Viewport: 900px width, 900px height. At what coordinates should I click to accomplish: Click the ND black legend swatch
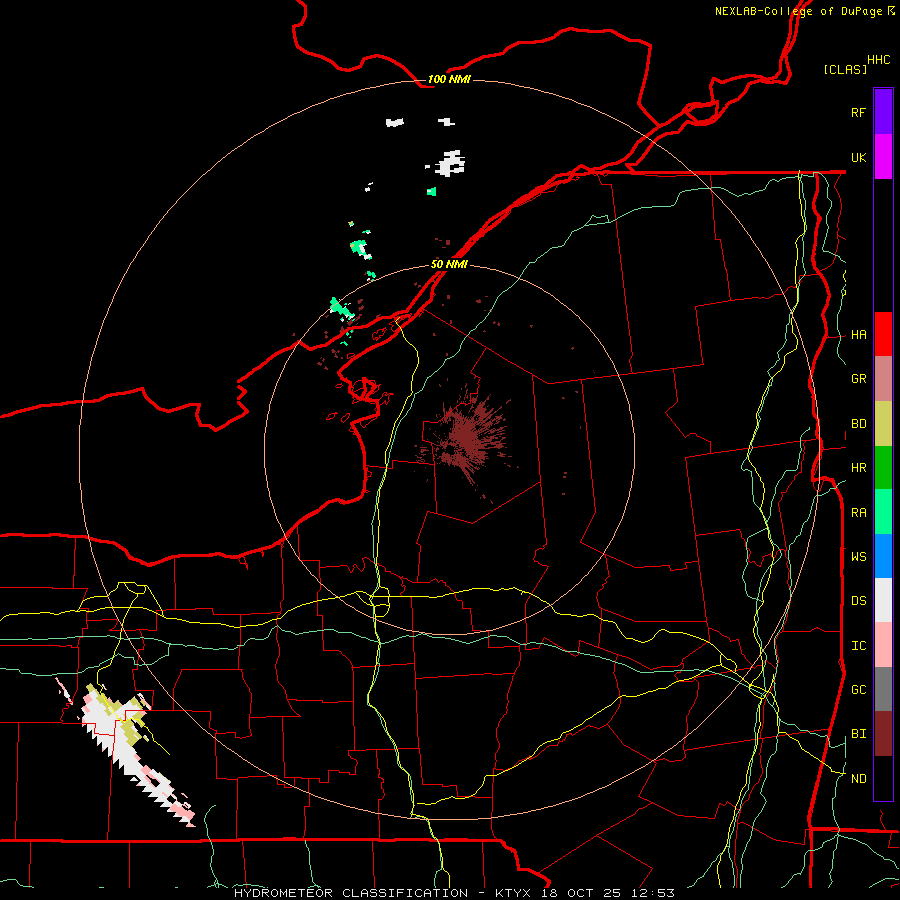(x=883, y=778)
